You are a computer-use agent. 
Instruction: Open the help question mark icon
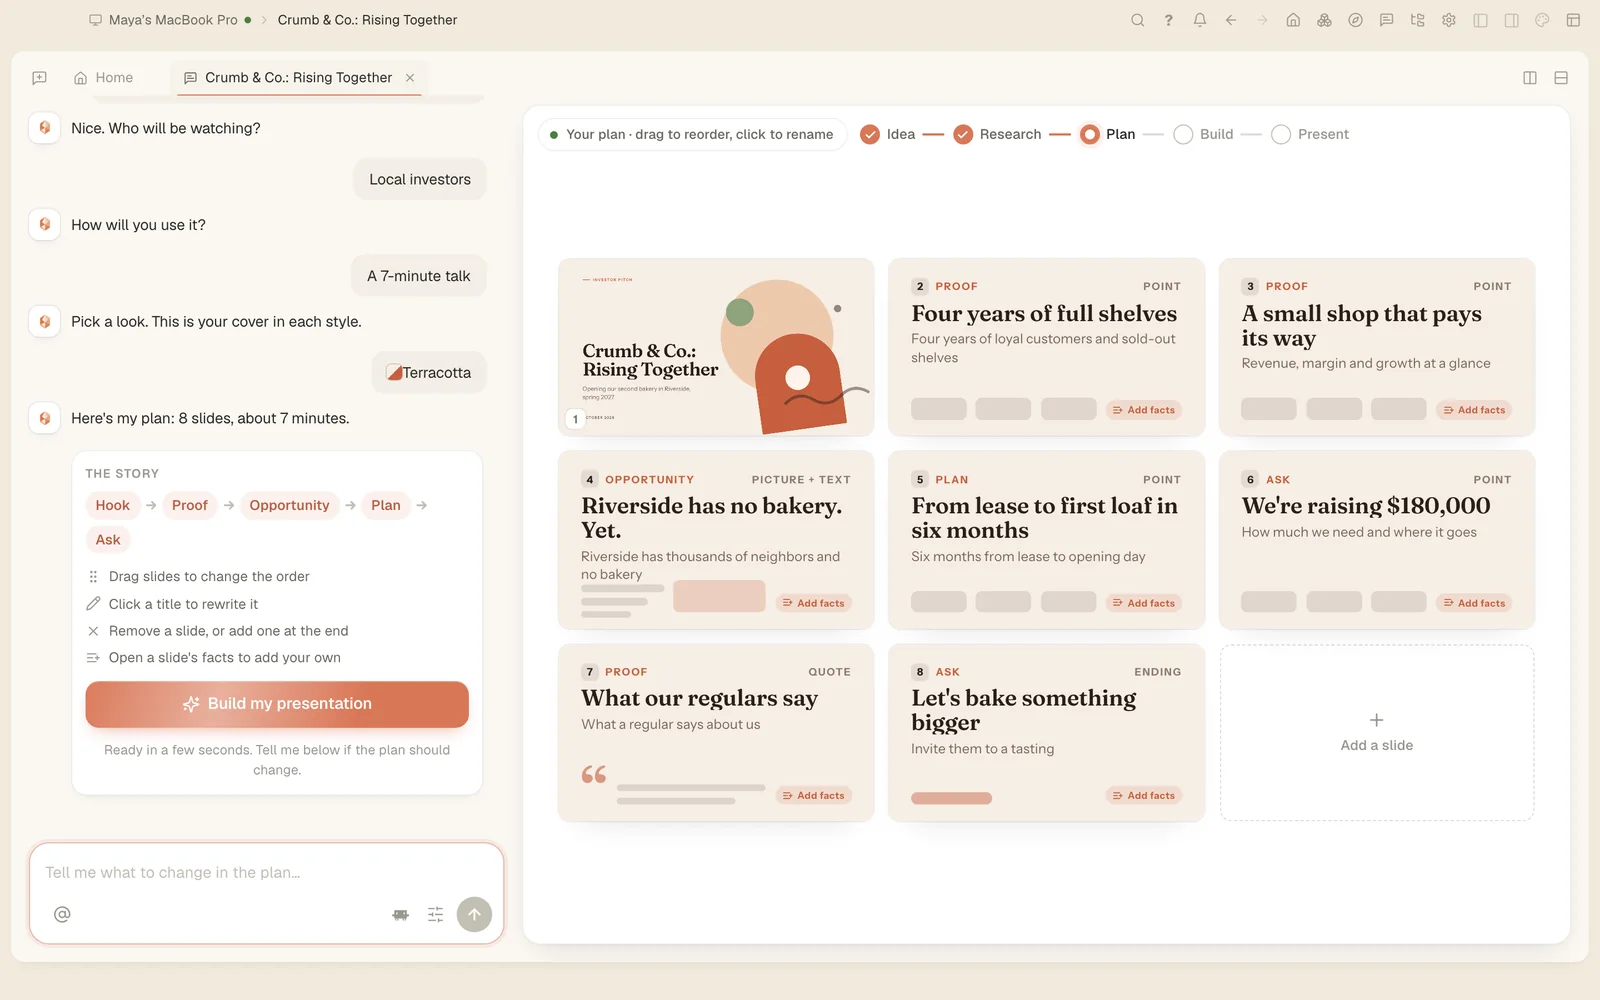coord(1168,20)
